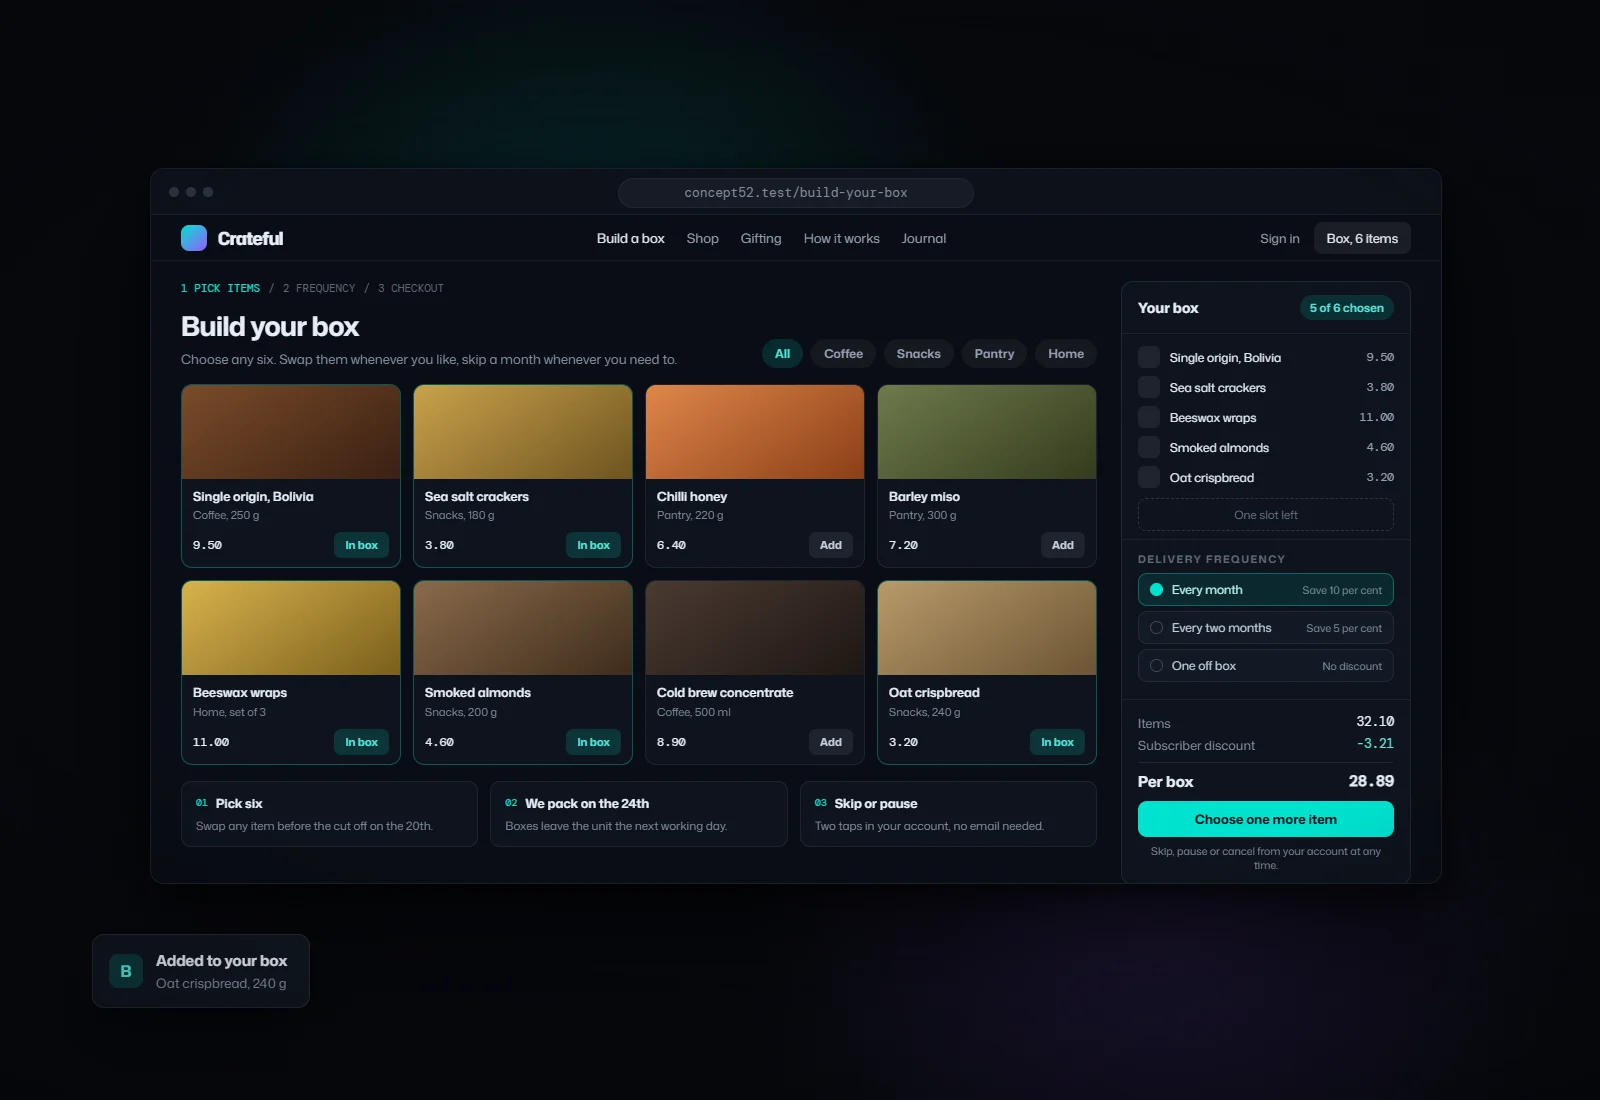Screen dimensions: 1600x1100
Task: Click In box on Sea salt crackers card
Action: 593,545
